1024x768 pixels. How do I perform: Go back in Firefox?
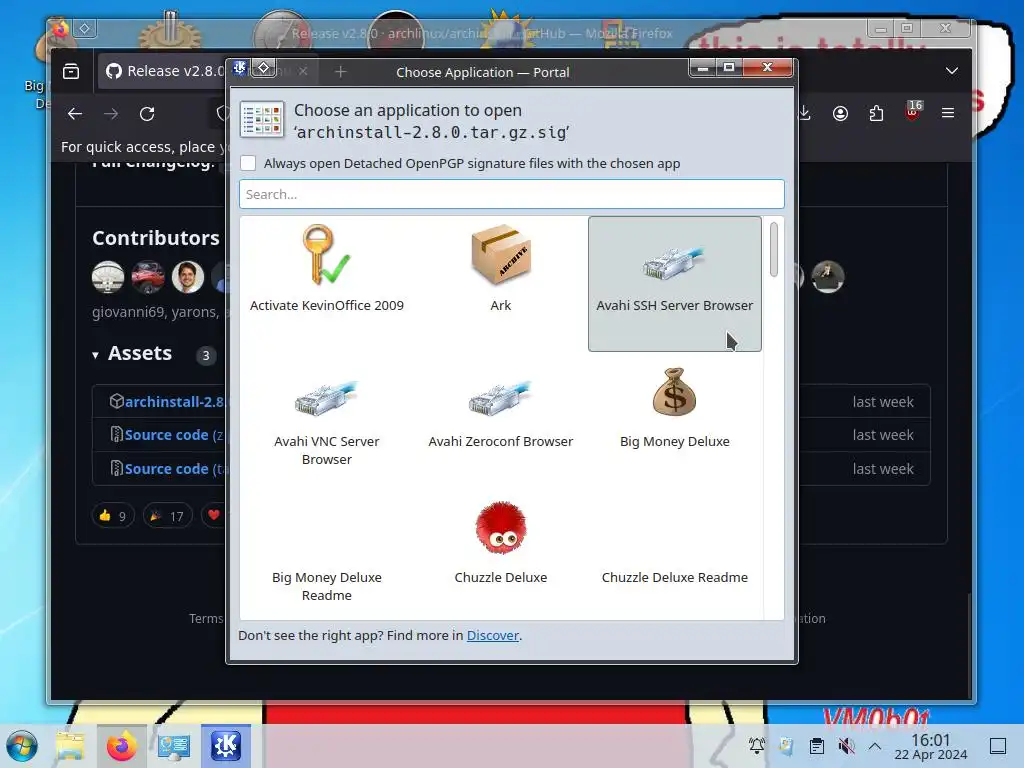point(75,114)
